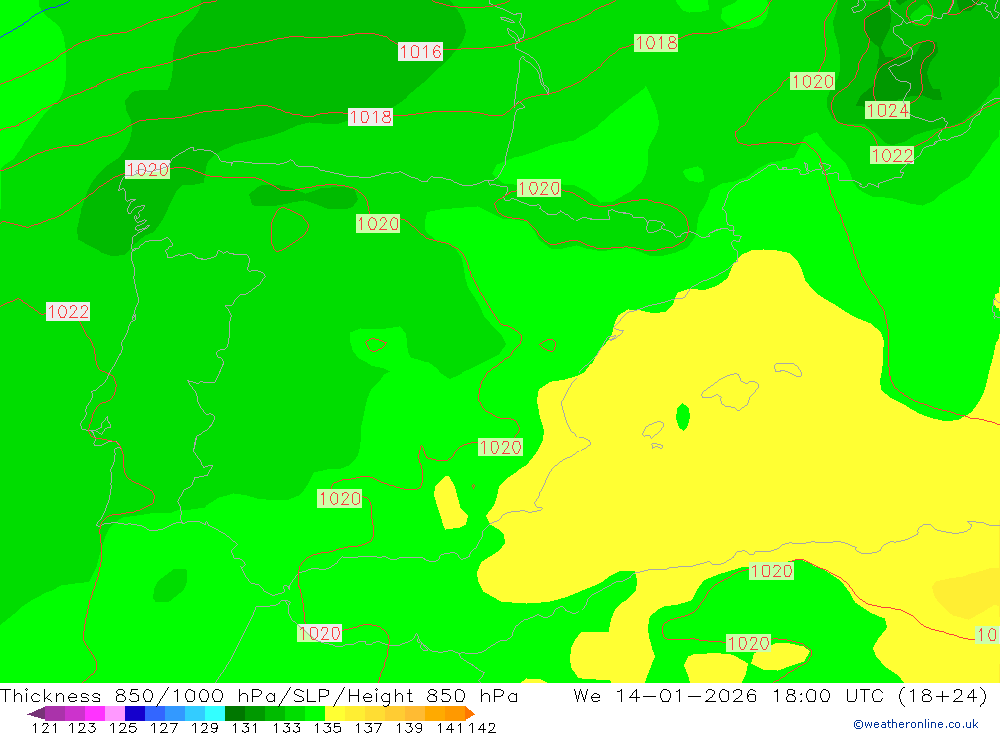Click the orange right arrow of legend

click(470, 713)
